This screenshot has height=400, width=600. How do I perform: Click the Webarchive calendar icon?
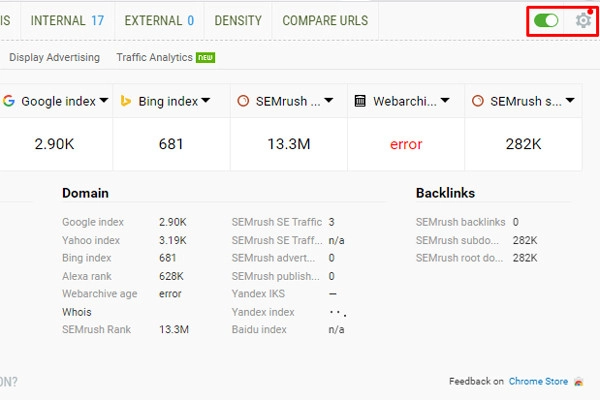pyautogui.click(x=360, y=101)
